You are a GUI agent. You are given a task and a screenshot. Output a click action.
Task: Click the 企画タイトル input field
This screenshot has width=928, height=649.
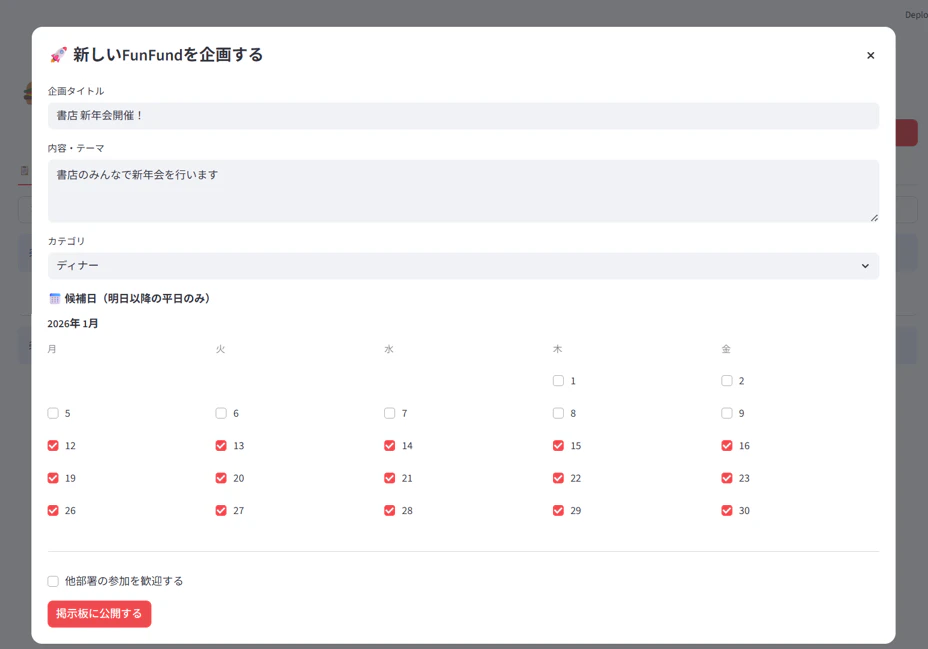463,116
